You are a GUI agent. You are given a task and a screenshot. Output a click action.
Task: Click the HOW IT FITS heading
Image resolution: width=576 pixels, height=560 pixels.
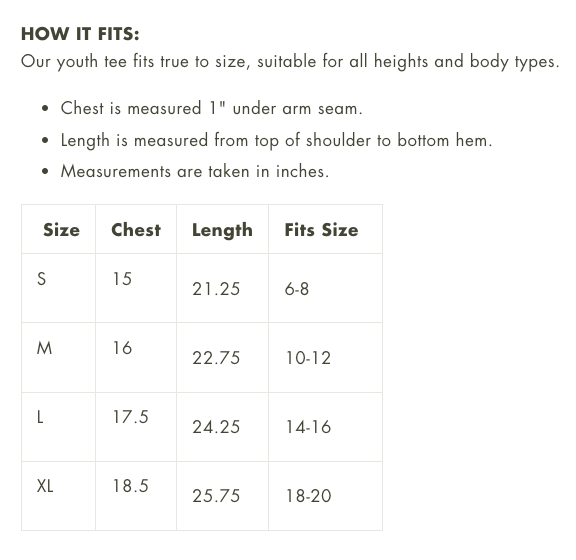pos(80,34)
